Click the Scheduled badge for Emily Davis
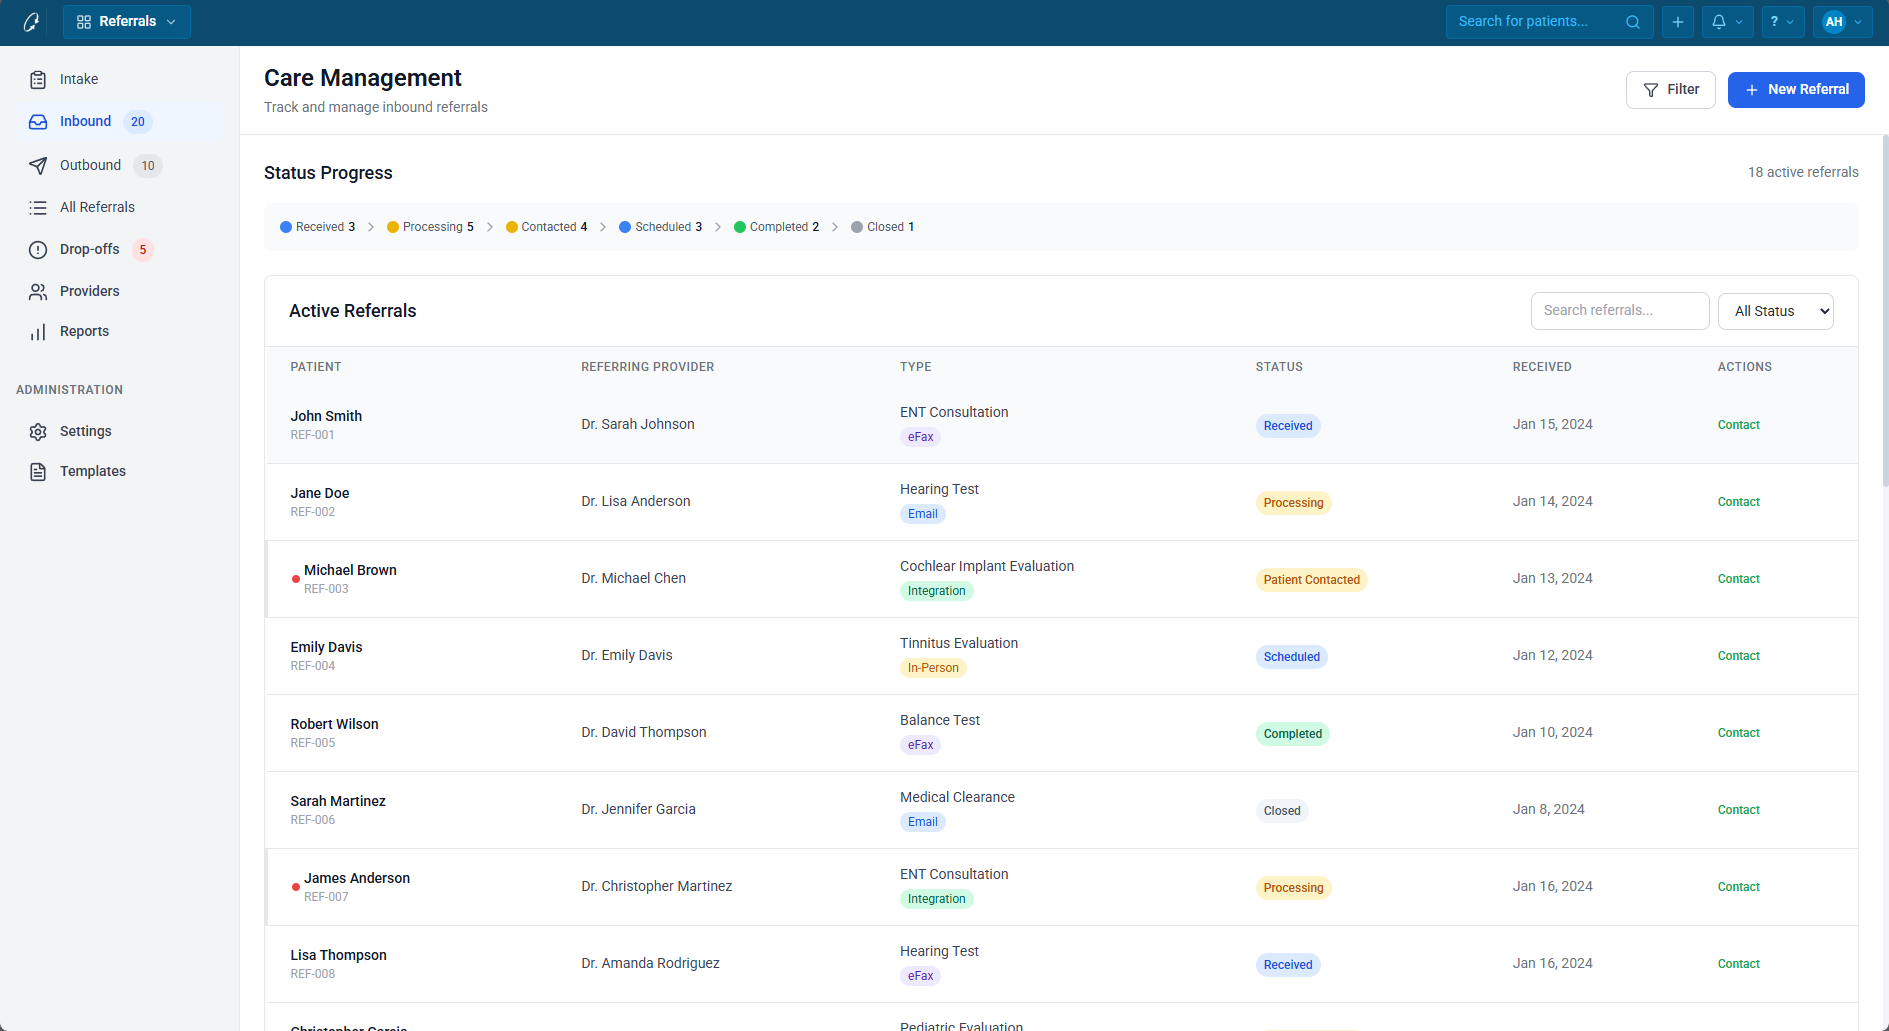The height and width of the screenshot is (1031, 1889). point(1291,657)
